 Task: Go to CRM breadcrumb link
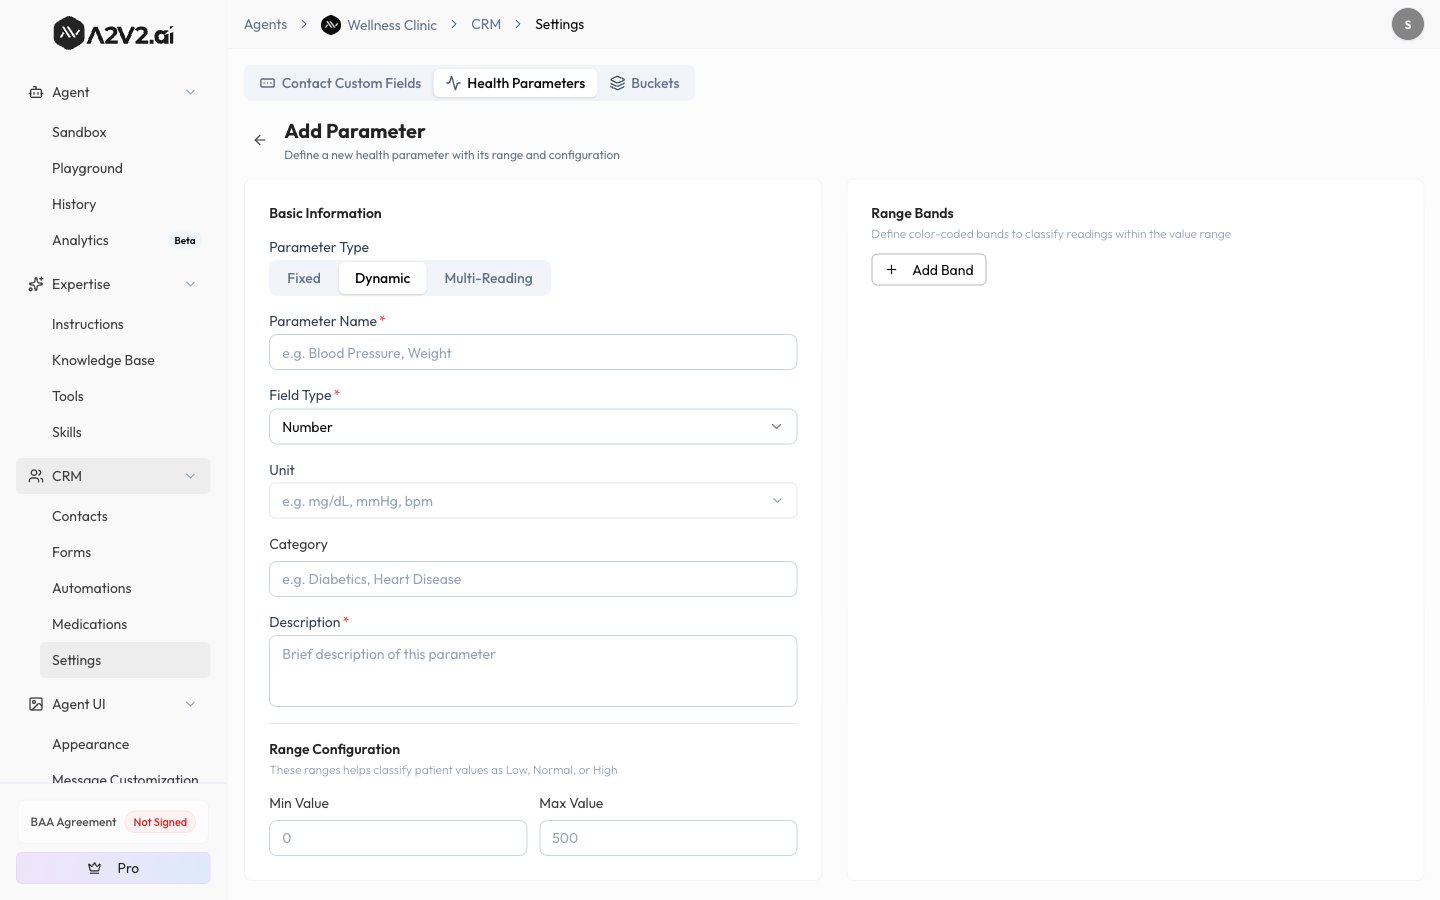486,24
